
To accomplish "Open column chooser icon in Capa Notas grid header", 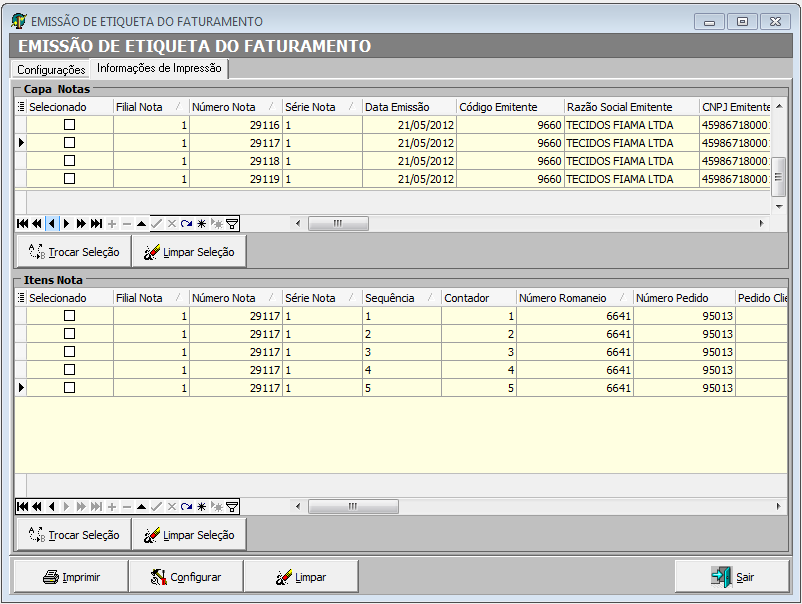I will pyautogui.click(x=21, y=107).
